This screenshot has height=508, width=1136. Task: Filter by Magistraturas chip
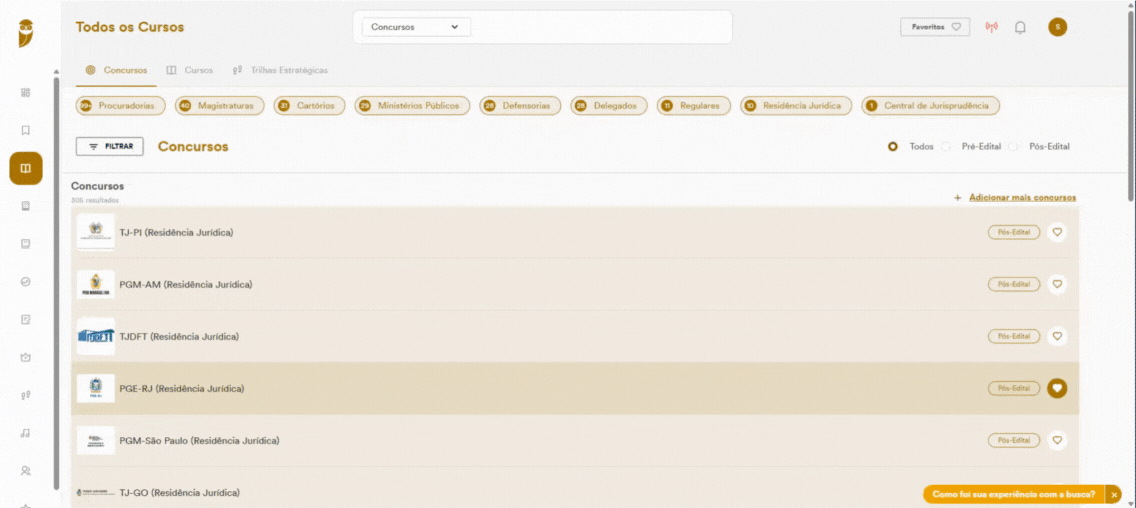tap(220, 106)
